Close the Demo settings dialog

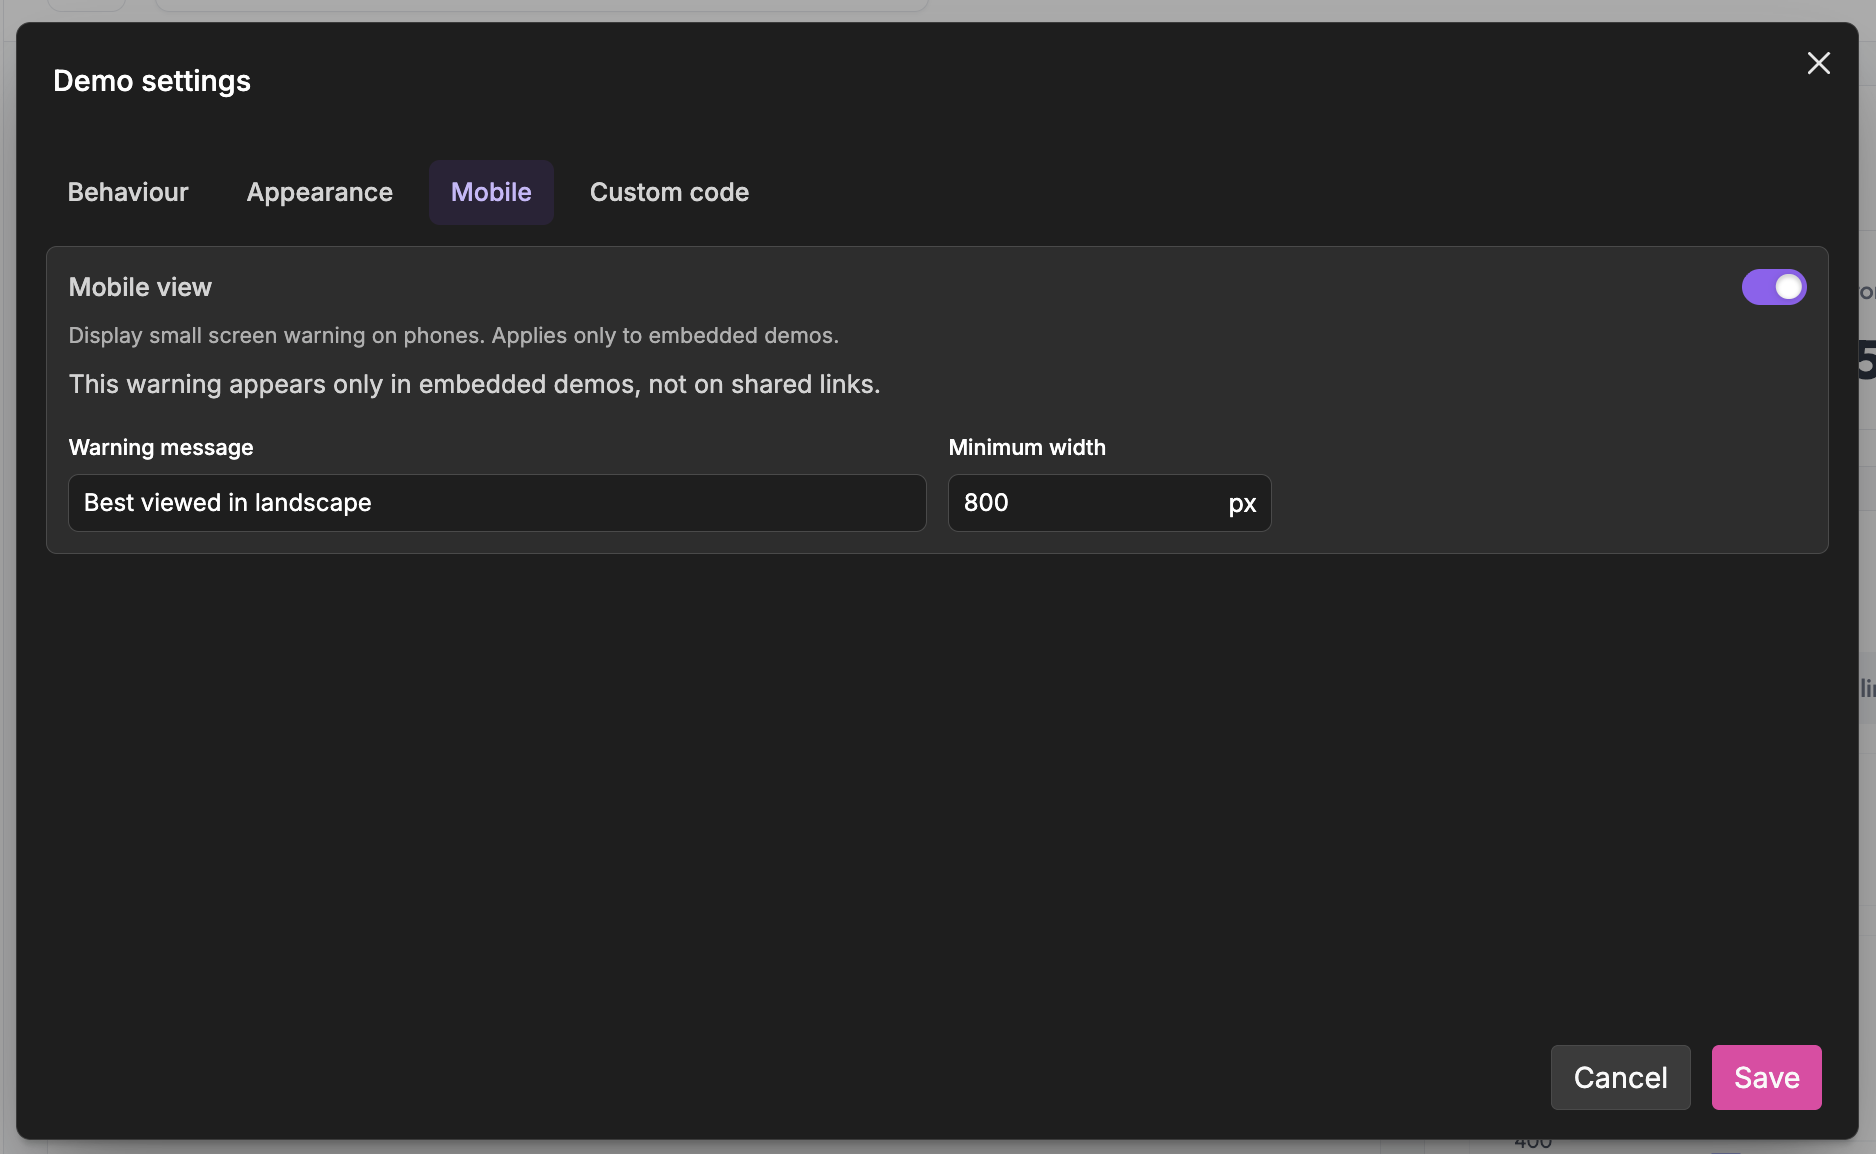coord(1818,63)
